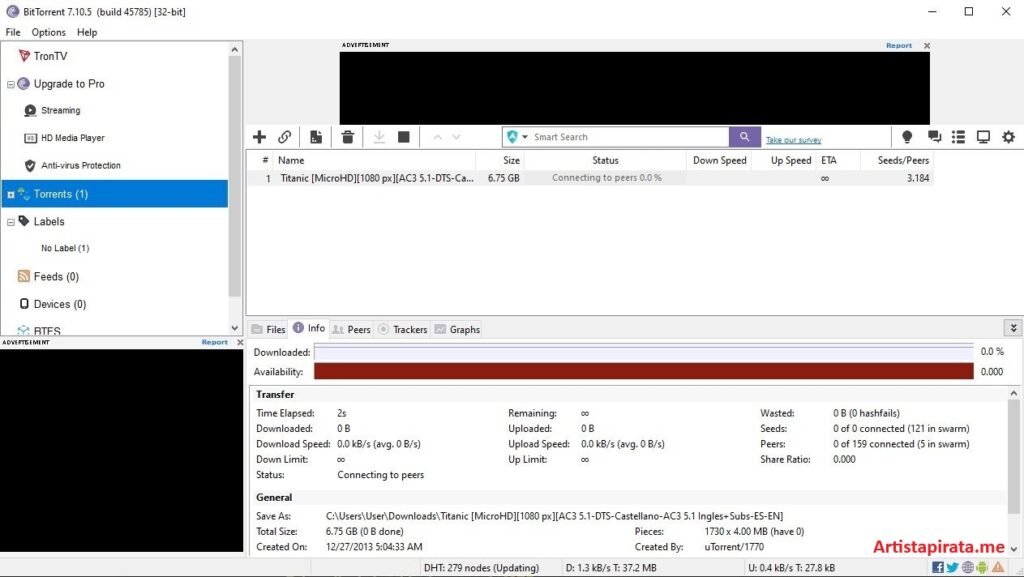Open the remote devices monitor icon
The image size is (1024, 577).
(983, 136)
